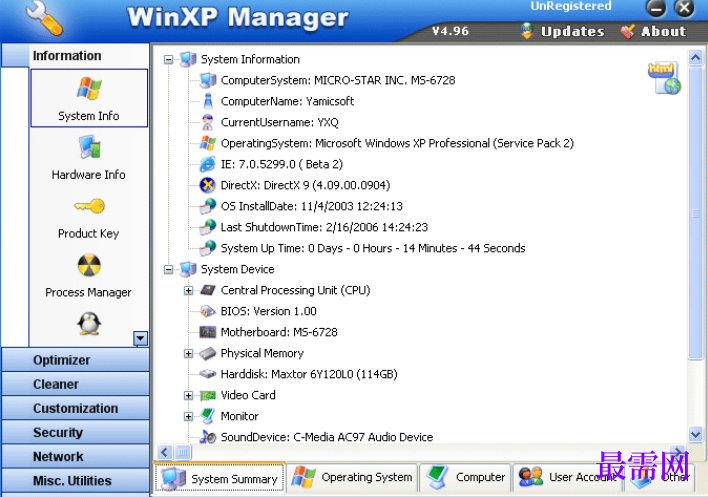The width and height of the screenshot is (708, 497).
Task: Click the UnRegistered label
Action: (x=571, y=6)
